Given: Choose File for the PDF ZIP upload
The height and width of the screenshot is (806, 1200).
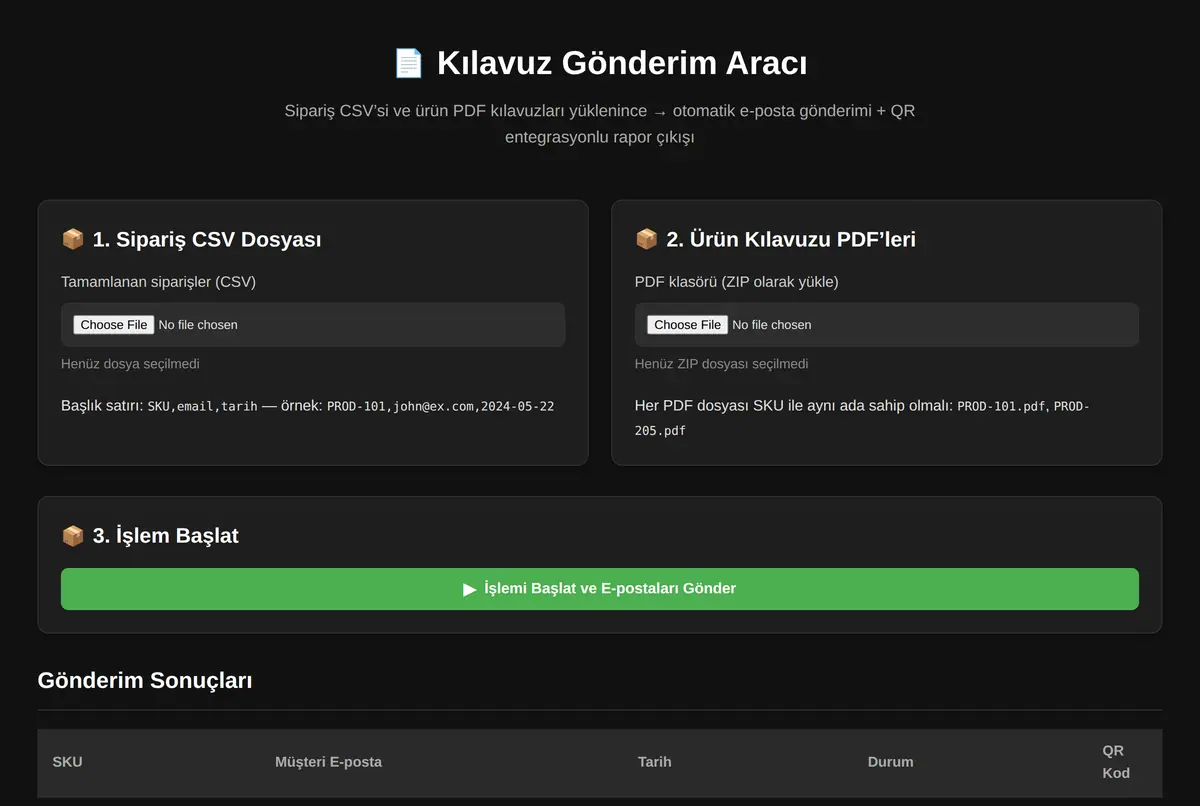Looking at the screenshot, I should [x=688, y=325].
